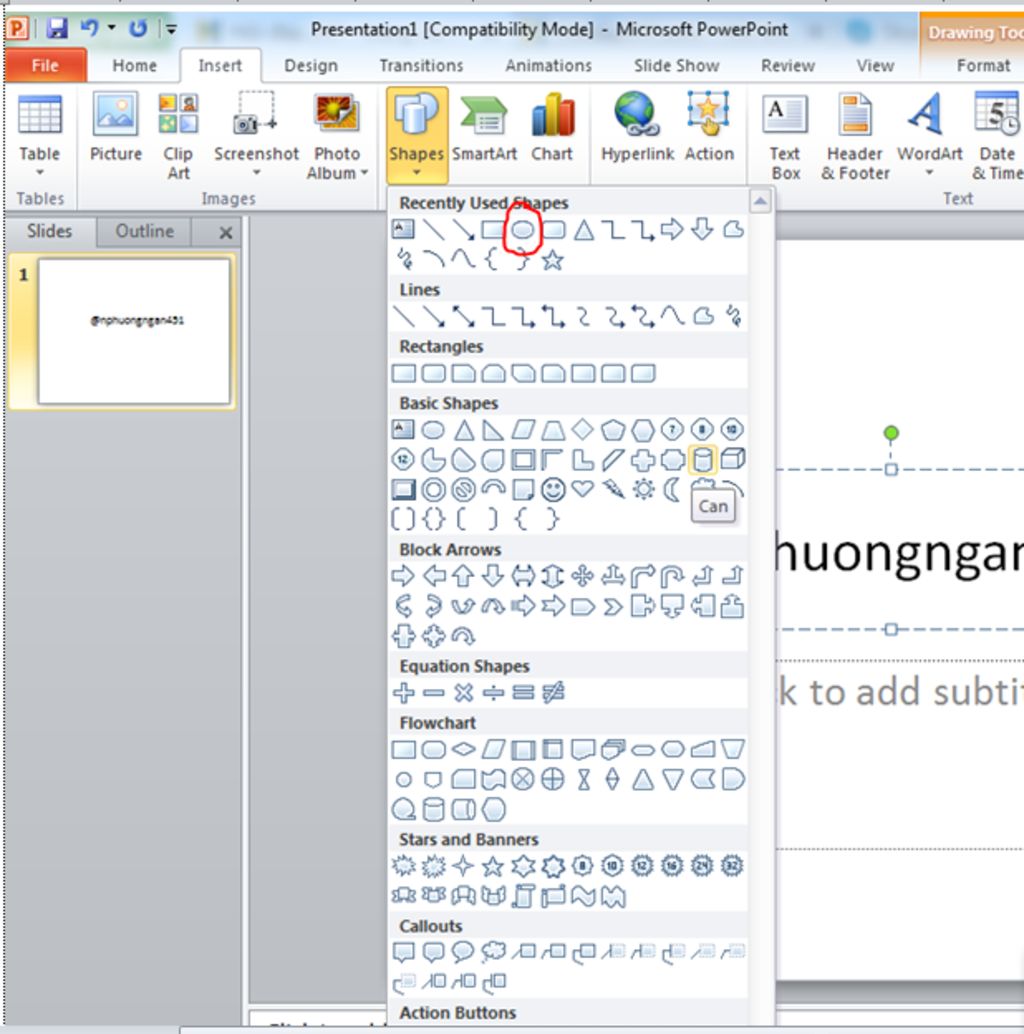Pick the Smiley Face shape
The width and height of the screenshot is (1024, 1034).
pyautogui.click(x=553, y=489)
